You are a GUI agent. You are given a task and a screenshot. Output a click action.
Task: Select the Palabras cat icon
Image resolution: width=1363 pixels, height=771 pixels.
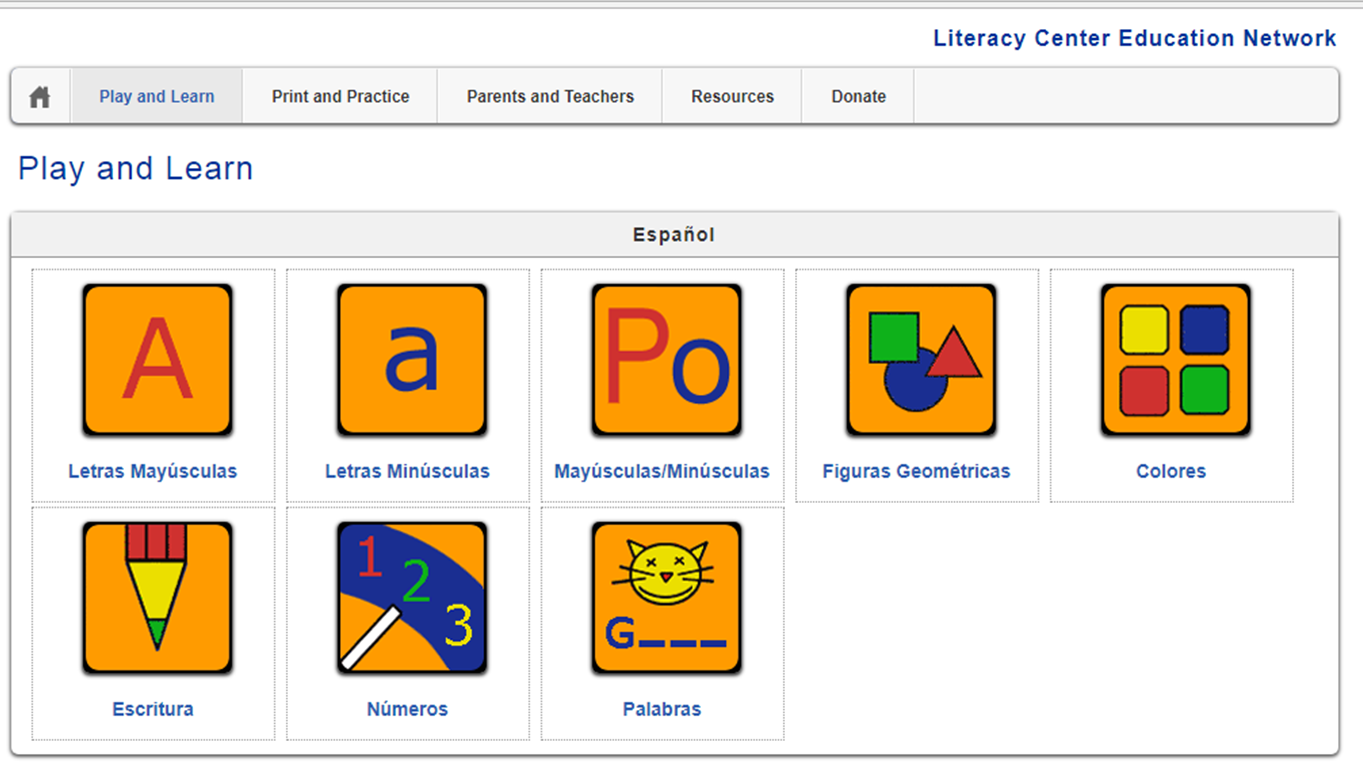(666, 598)
